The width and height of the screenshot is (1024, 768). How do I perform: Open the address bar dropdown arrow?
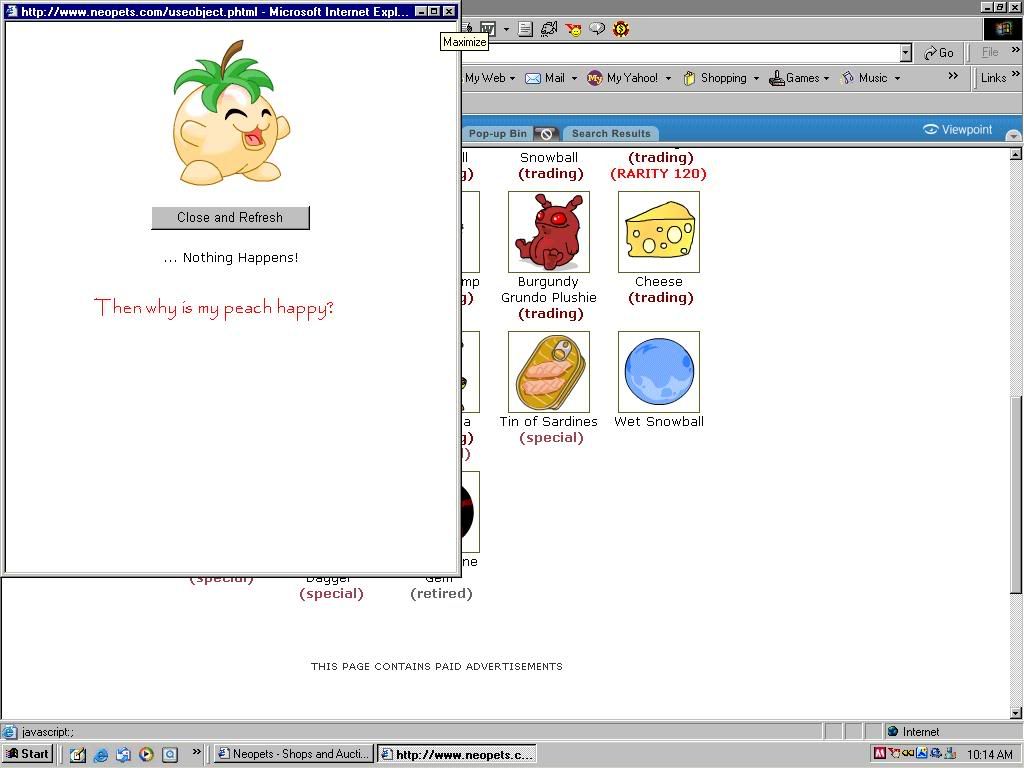[x=905, y=53]
